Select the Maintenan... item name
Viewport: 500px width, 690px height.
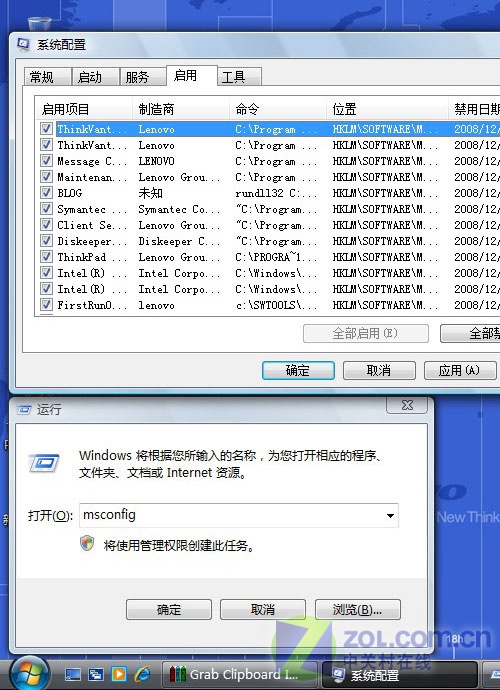92,177
